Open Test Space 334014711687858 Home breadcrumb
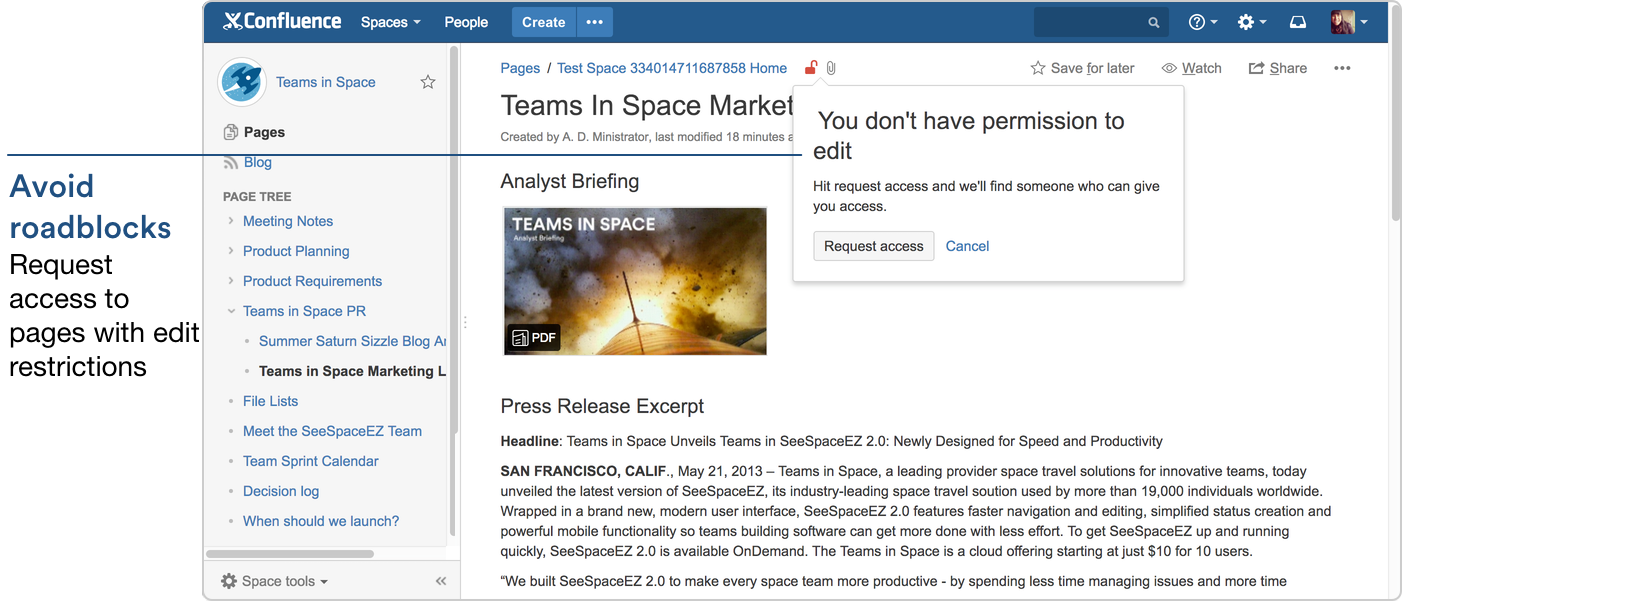This screenshot has width=1637, height=602. click(x=672, y=68)
